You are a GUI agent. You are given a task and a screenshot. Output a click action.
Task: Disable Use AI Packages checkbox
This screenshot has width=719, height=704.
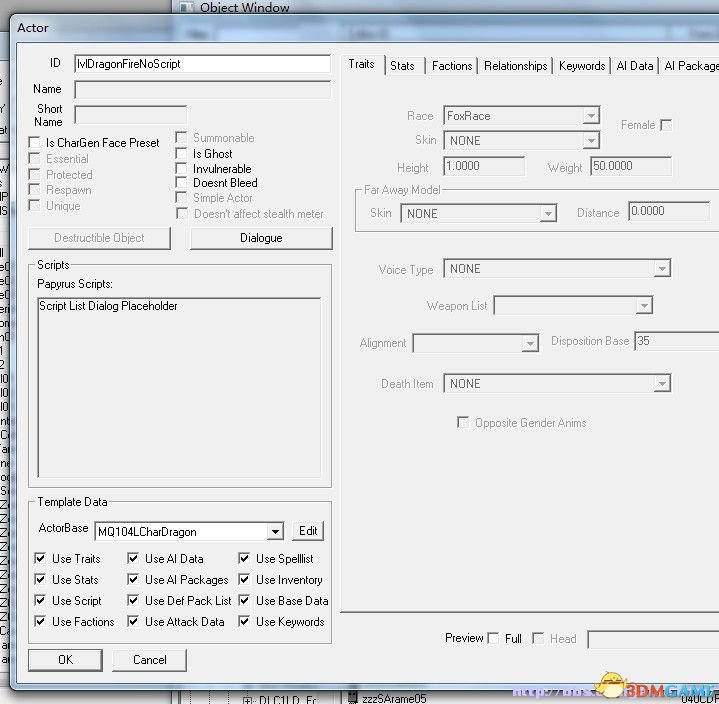134,580
